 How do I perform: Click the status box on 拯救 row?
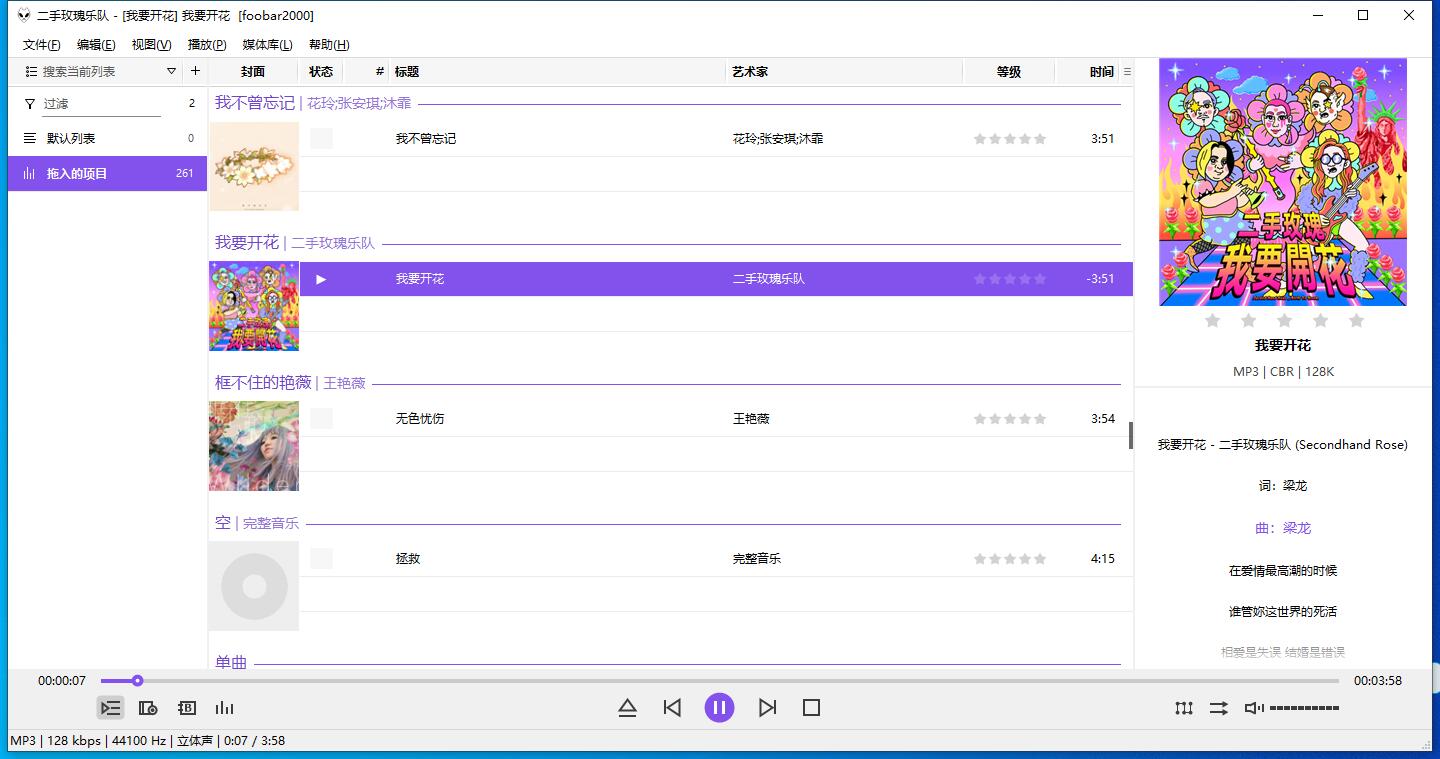[x=321, y=559]
